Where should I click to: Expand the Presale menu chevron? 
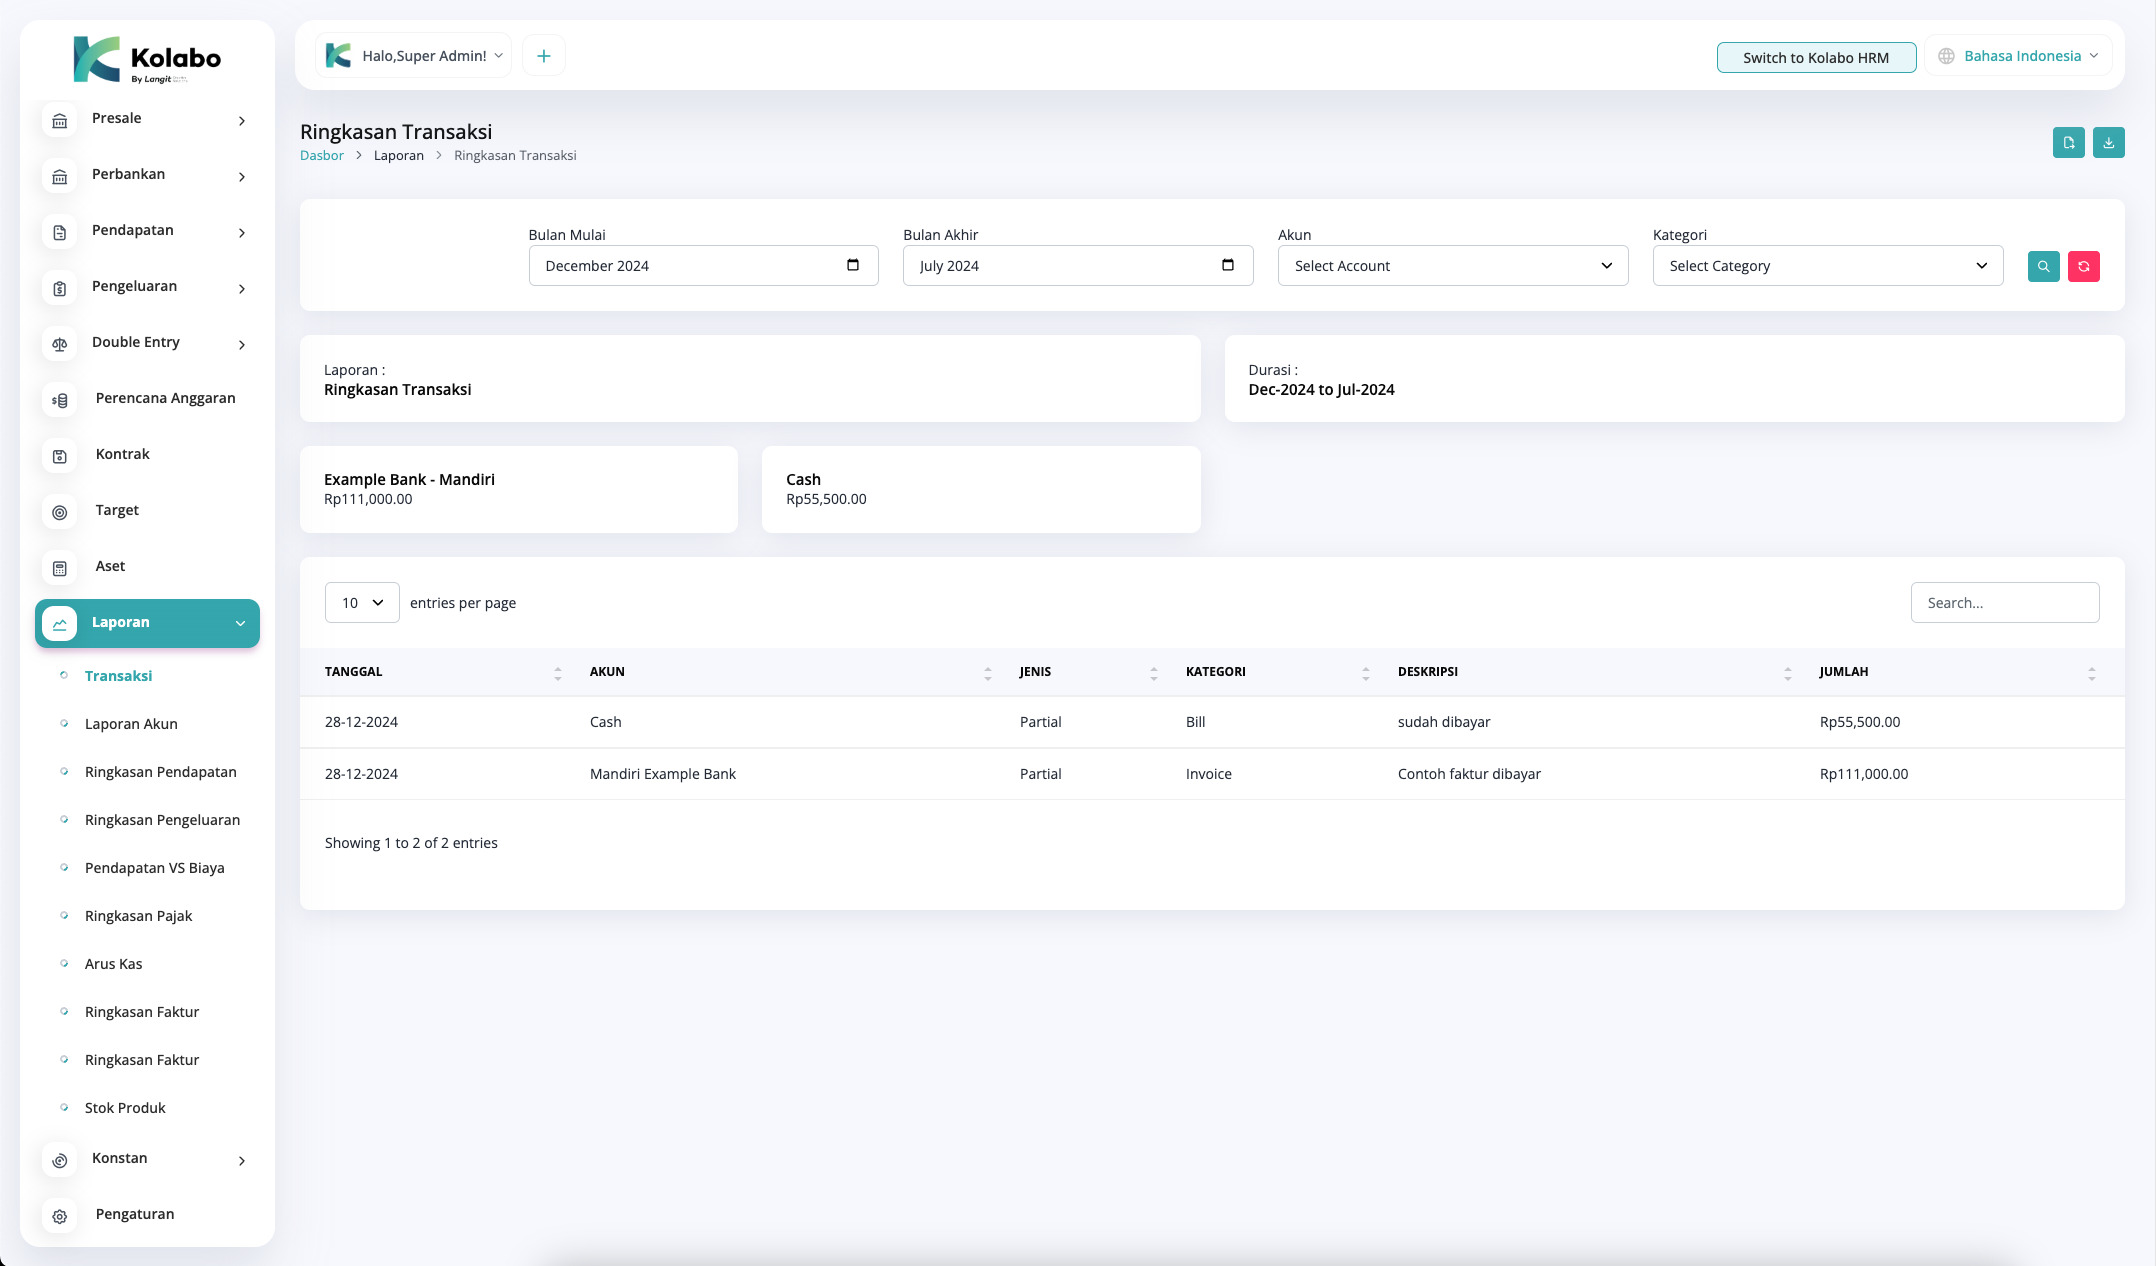[x=242, y=121]
